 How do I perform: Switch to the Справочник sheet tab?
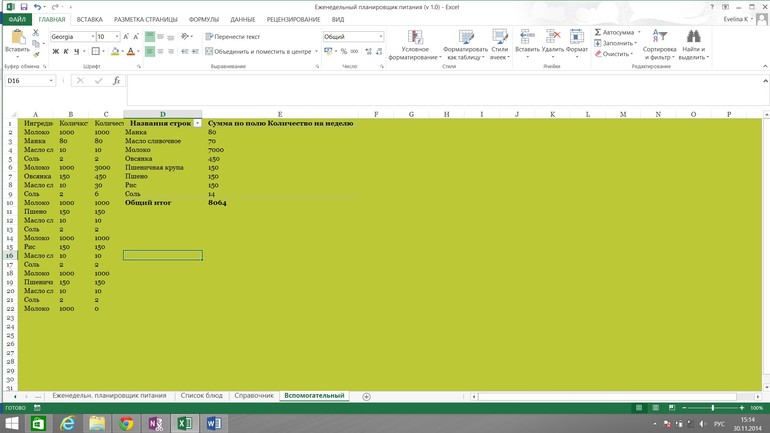click(x=253, y=396)
